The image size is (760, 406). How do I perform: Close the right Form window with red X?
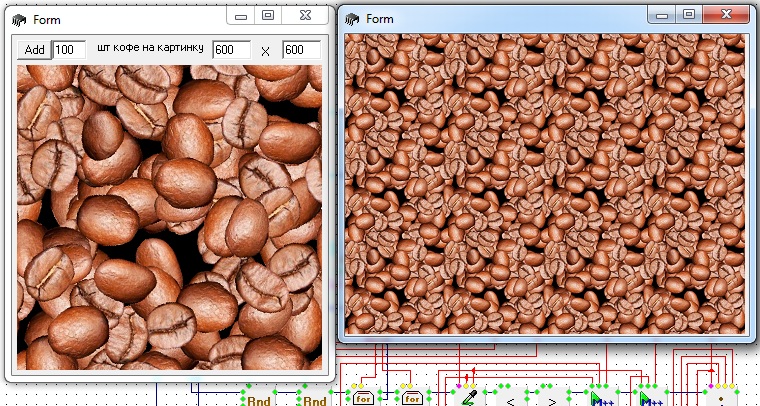(x=726, y=15)
